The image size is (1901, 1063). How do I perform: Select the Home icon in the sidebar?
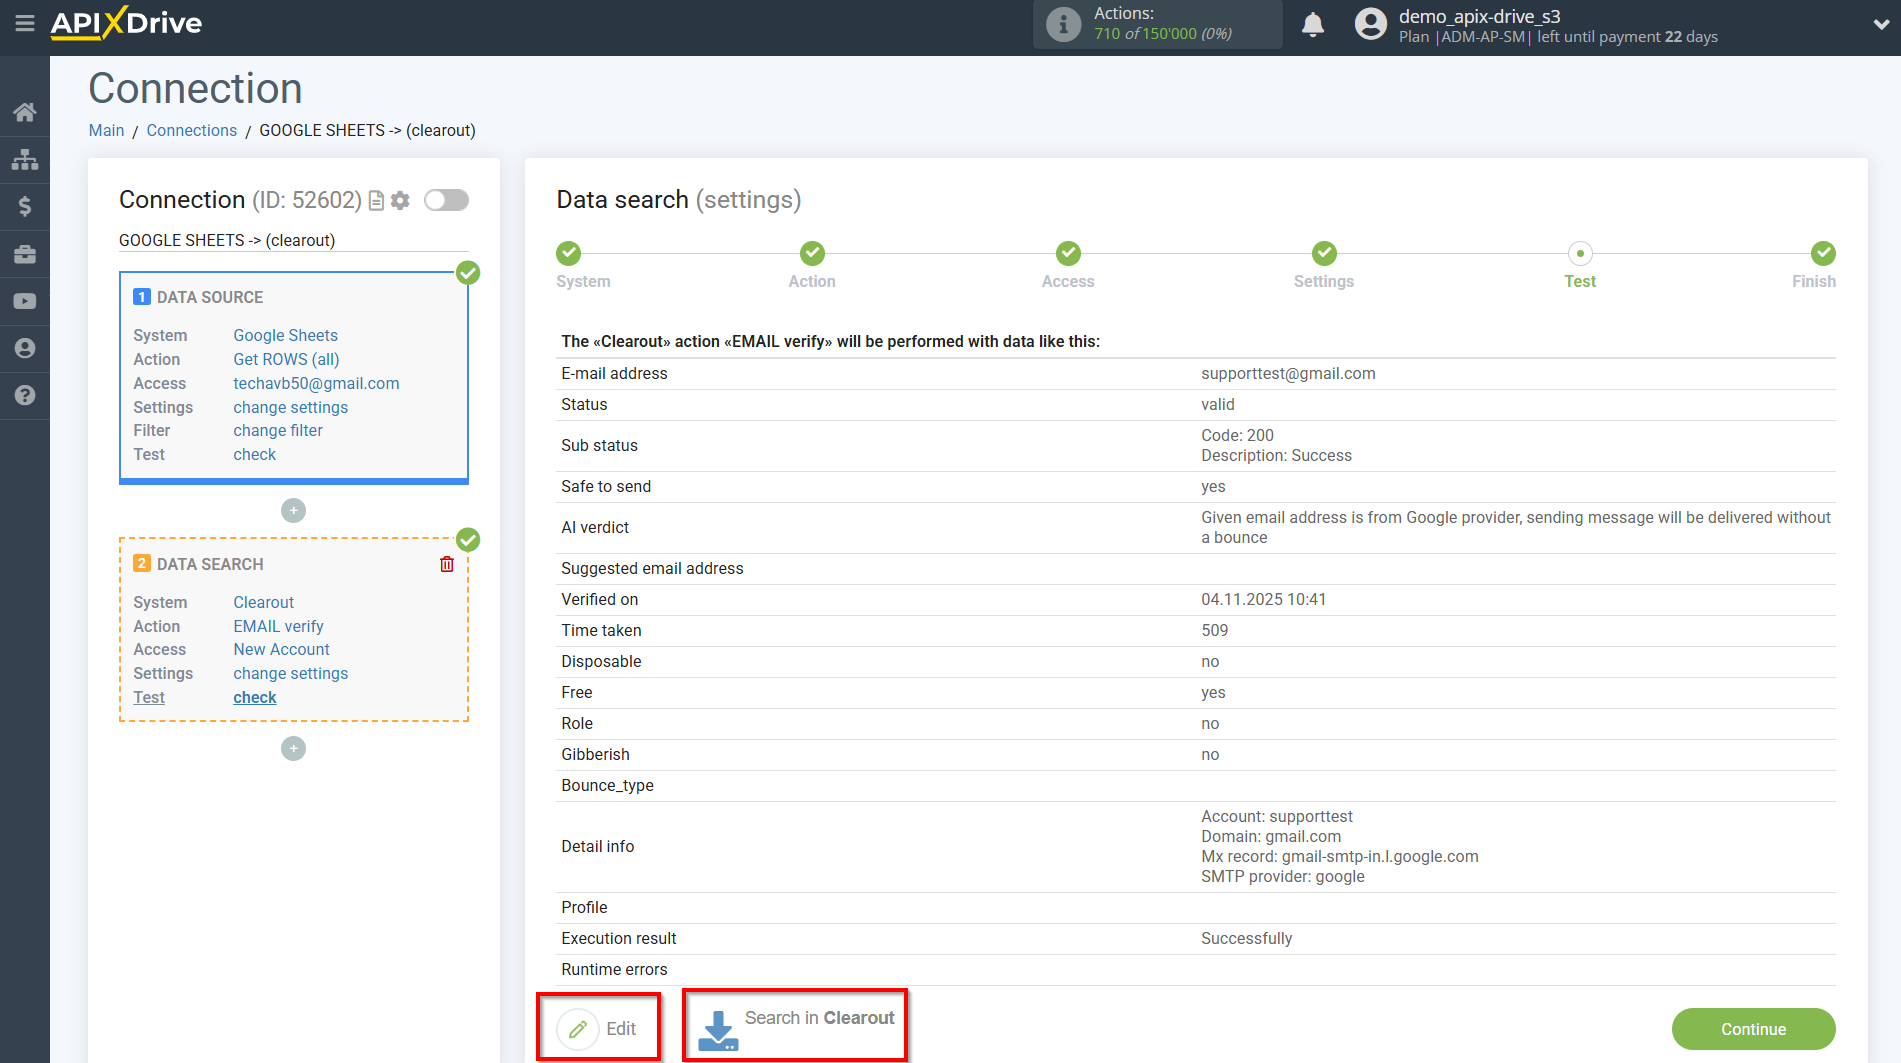pyautogui.click(x=25, y=112)
